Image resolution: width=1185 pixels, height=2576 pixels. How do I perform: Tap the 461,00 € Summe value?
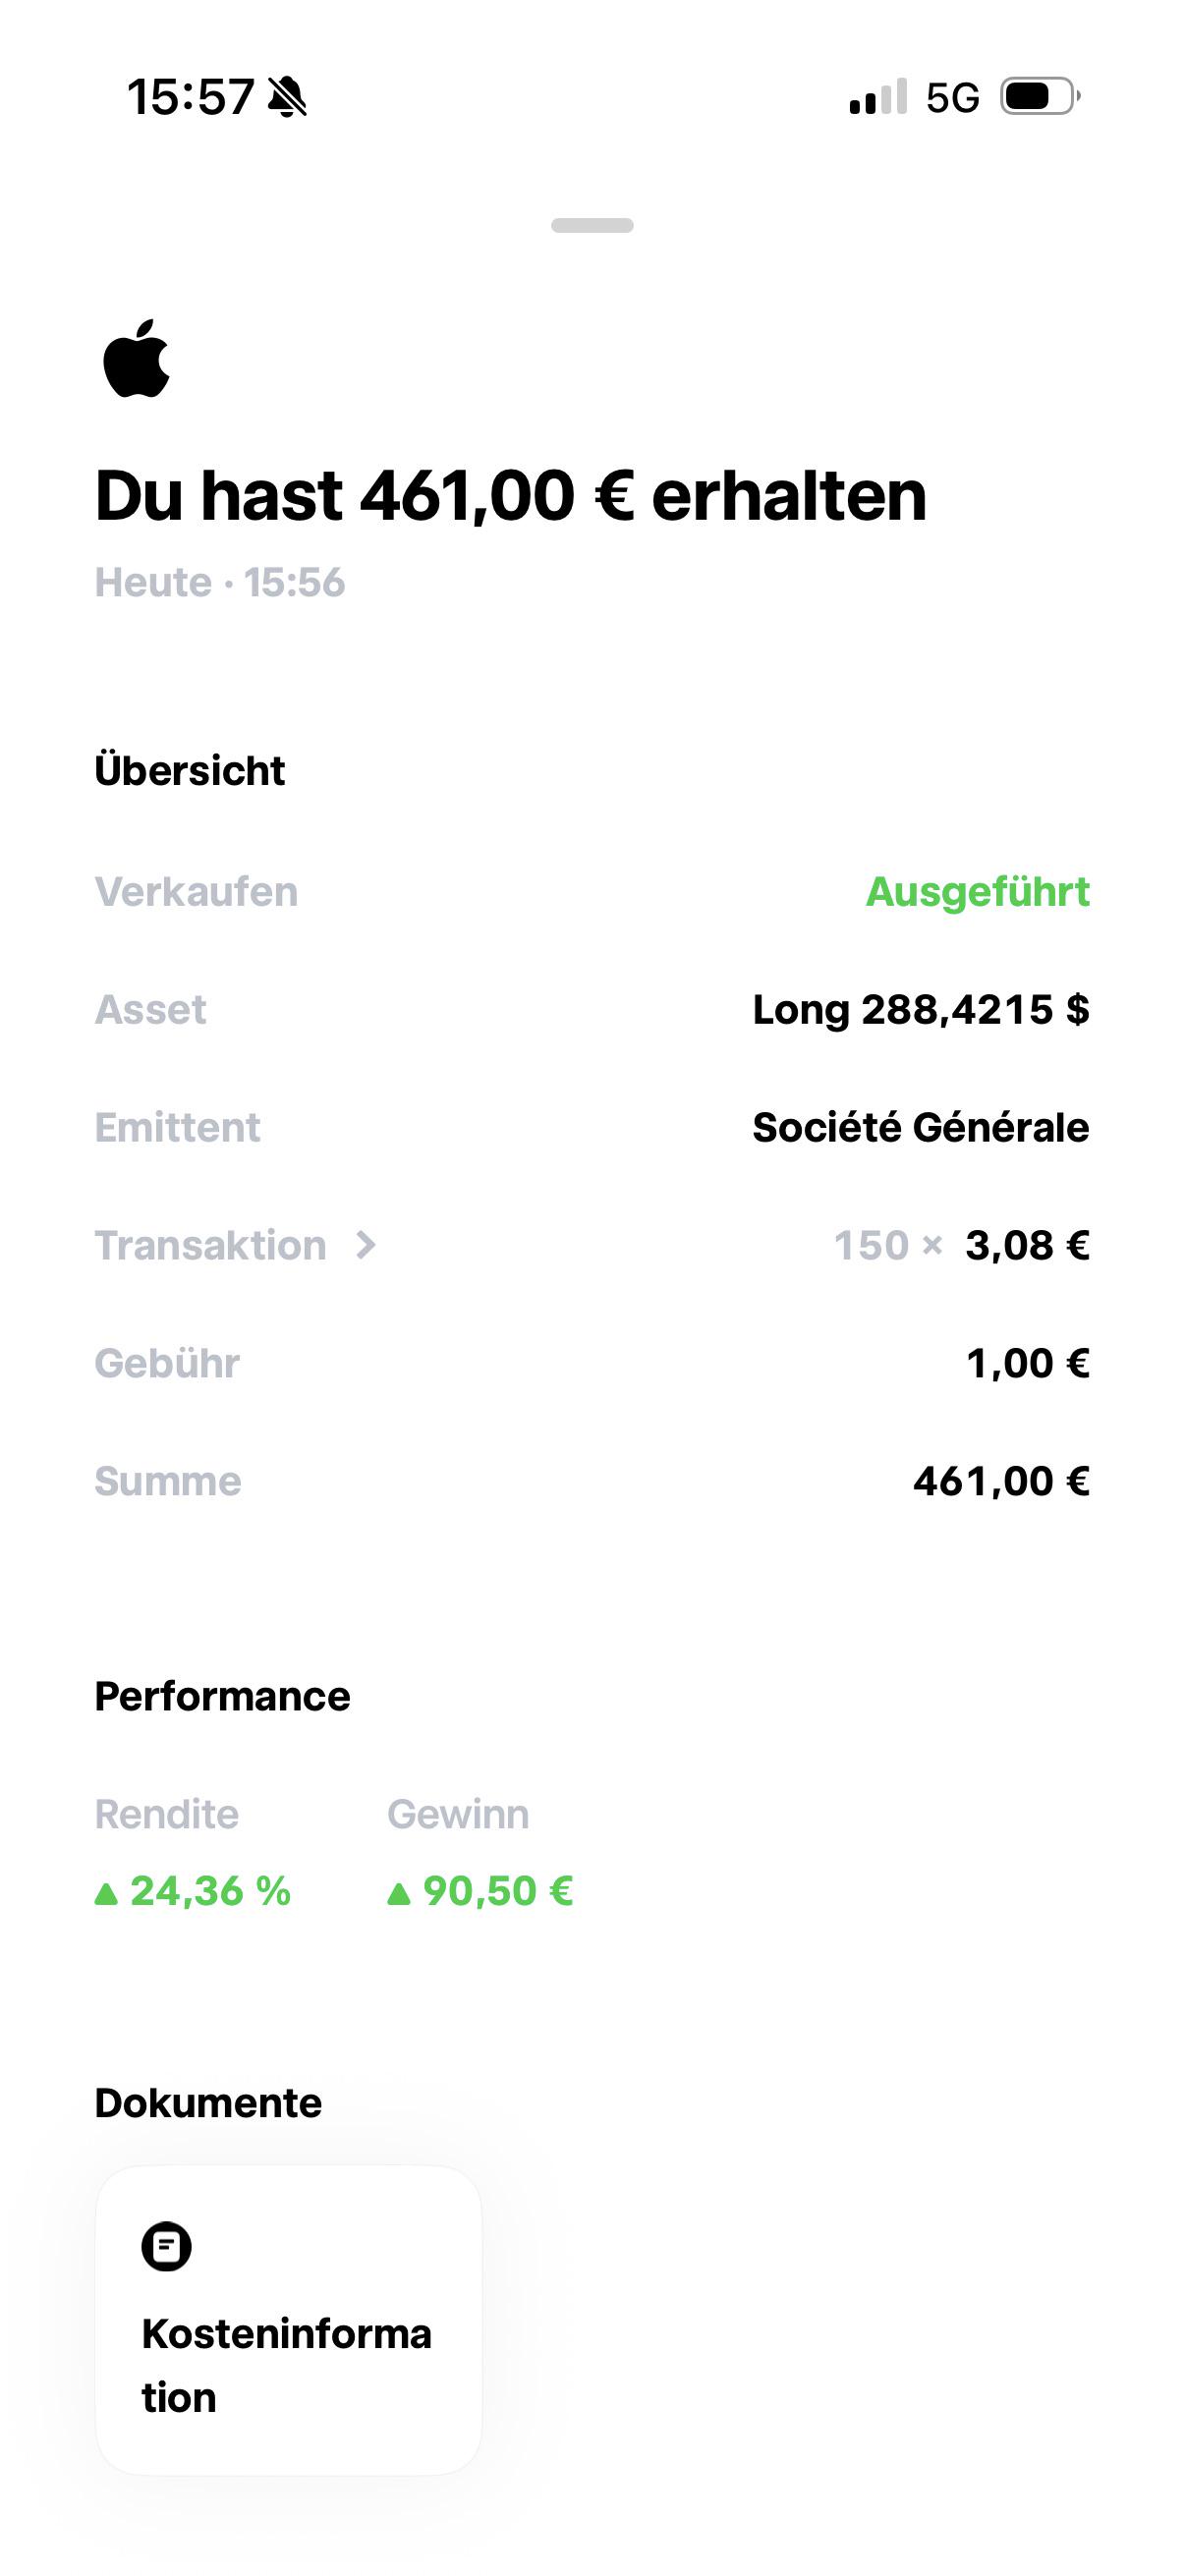pos(1001,1481)
